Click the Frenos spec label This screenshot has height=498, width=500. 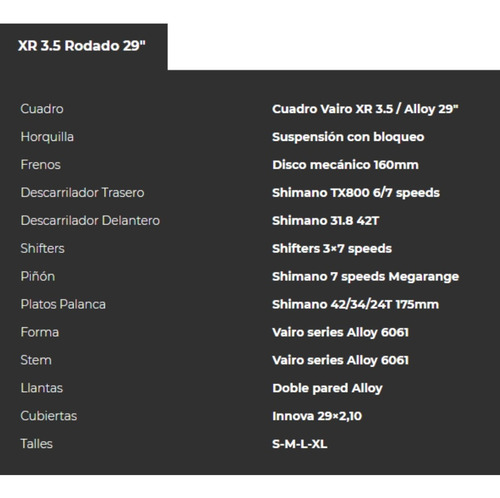[x=41, y=165]
